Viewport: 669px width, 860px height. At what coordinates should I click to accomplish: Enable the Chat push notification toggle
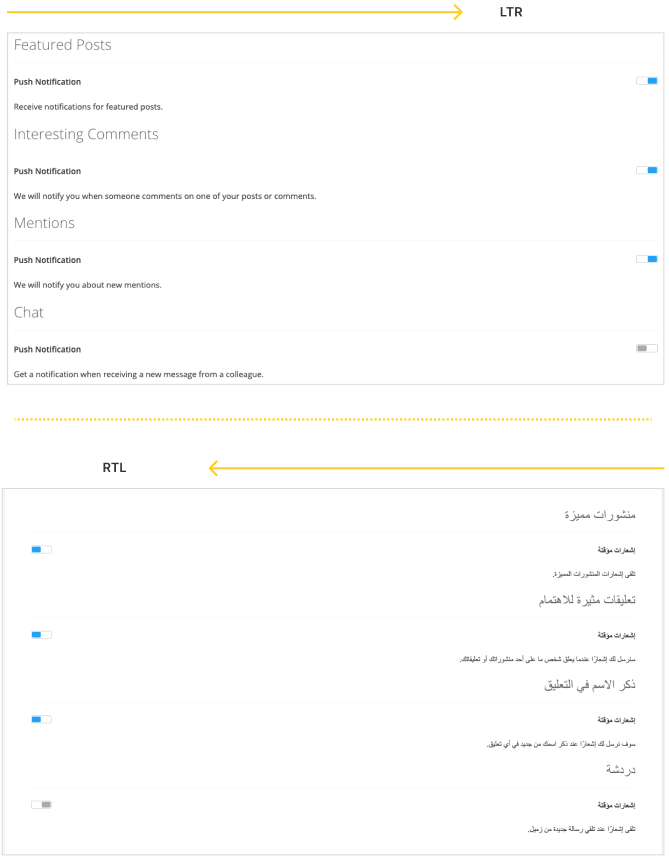(x=644, y=347)
